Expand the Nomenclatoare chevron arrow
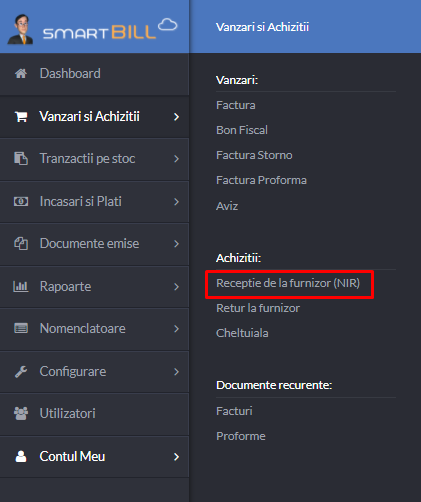 pyautogui.click(x=176, y=329)
